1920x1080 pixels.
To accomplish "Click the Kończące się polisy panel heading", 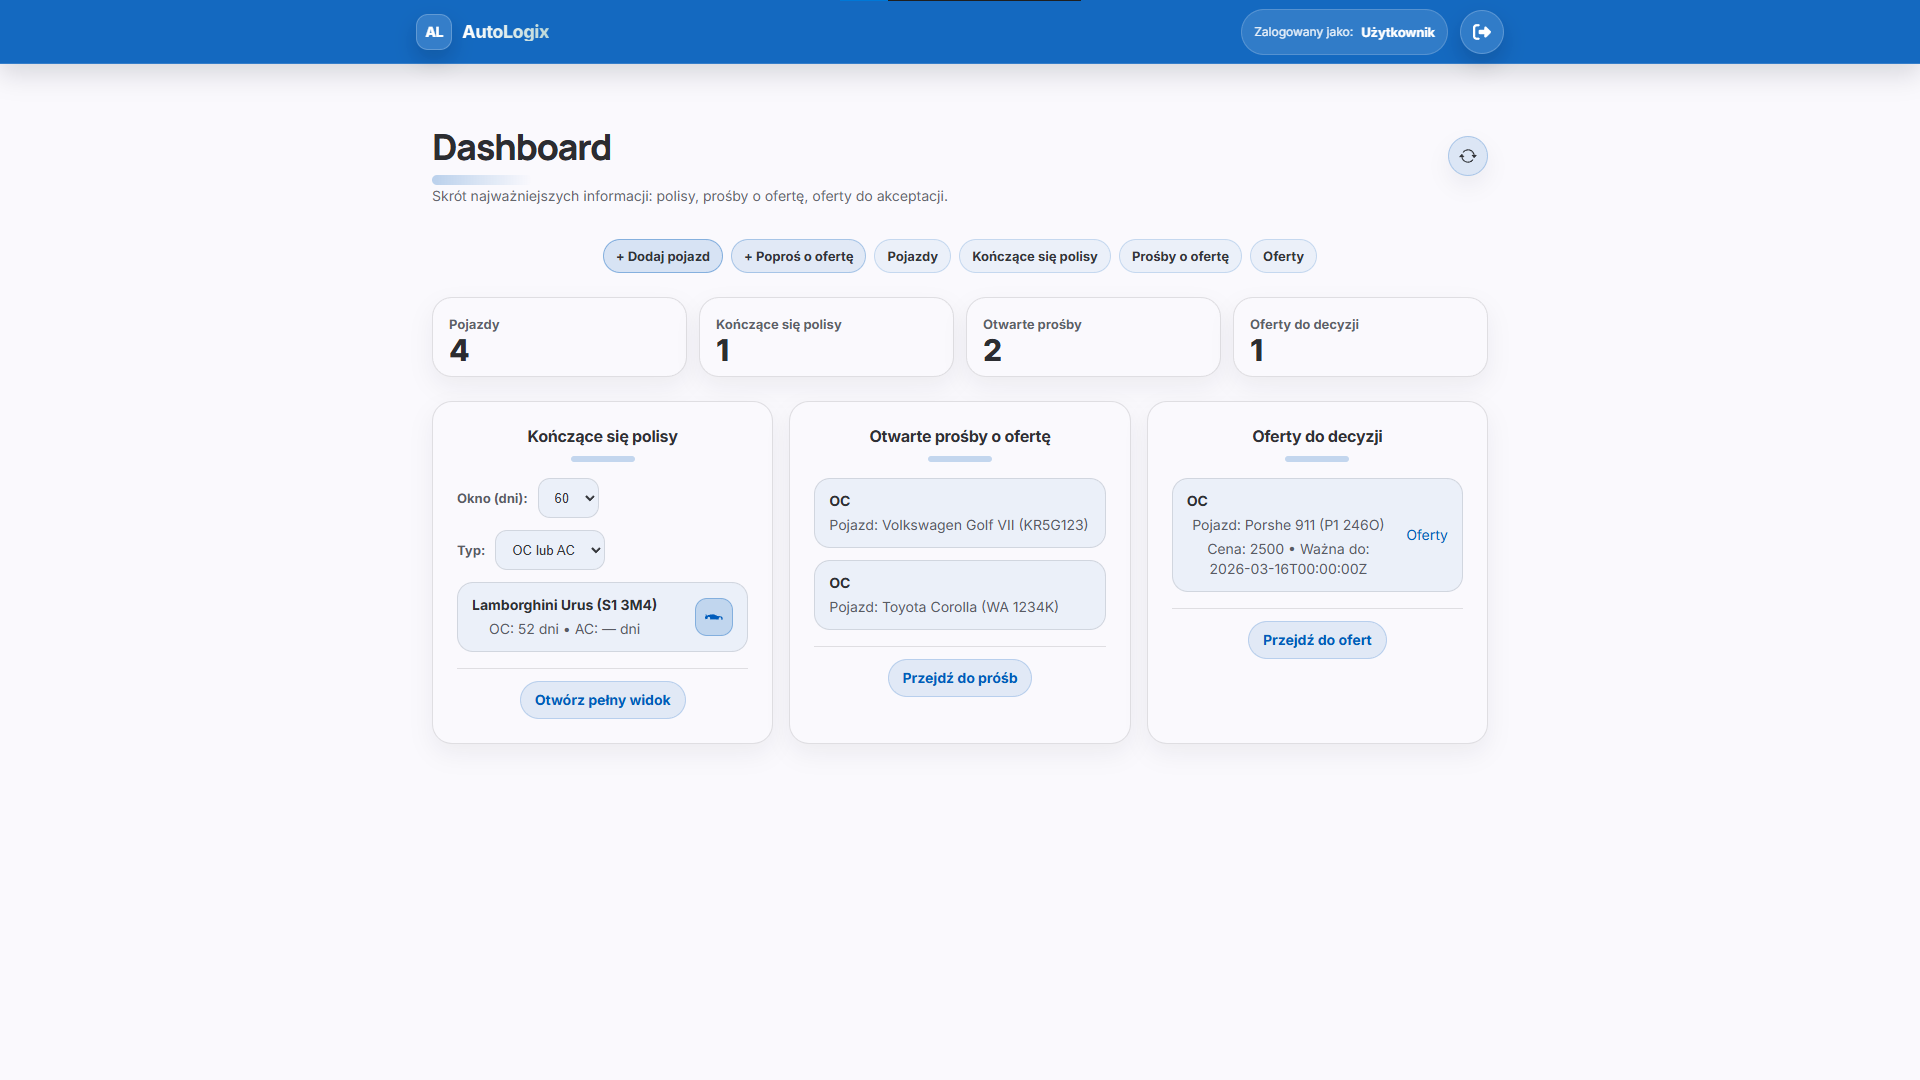I will 603,436.
